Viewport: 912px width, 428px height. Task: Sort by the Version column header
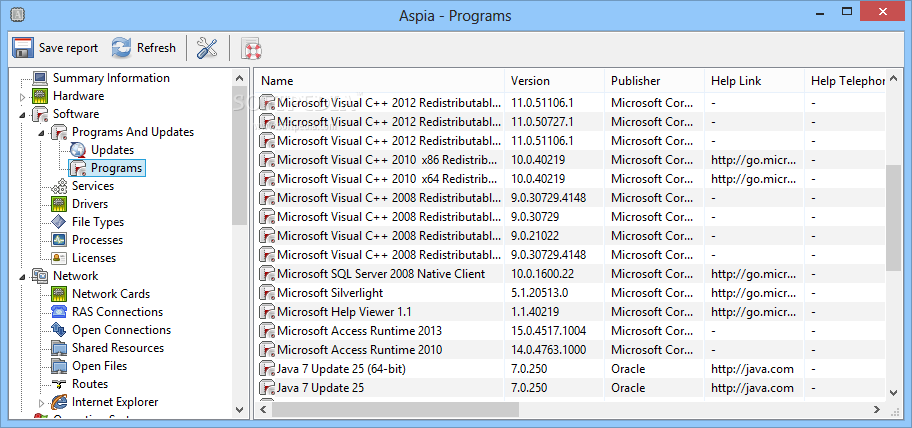point(554,81)
